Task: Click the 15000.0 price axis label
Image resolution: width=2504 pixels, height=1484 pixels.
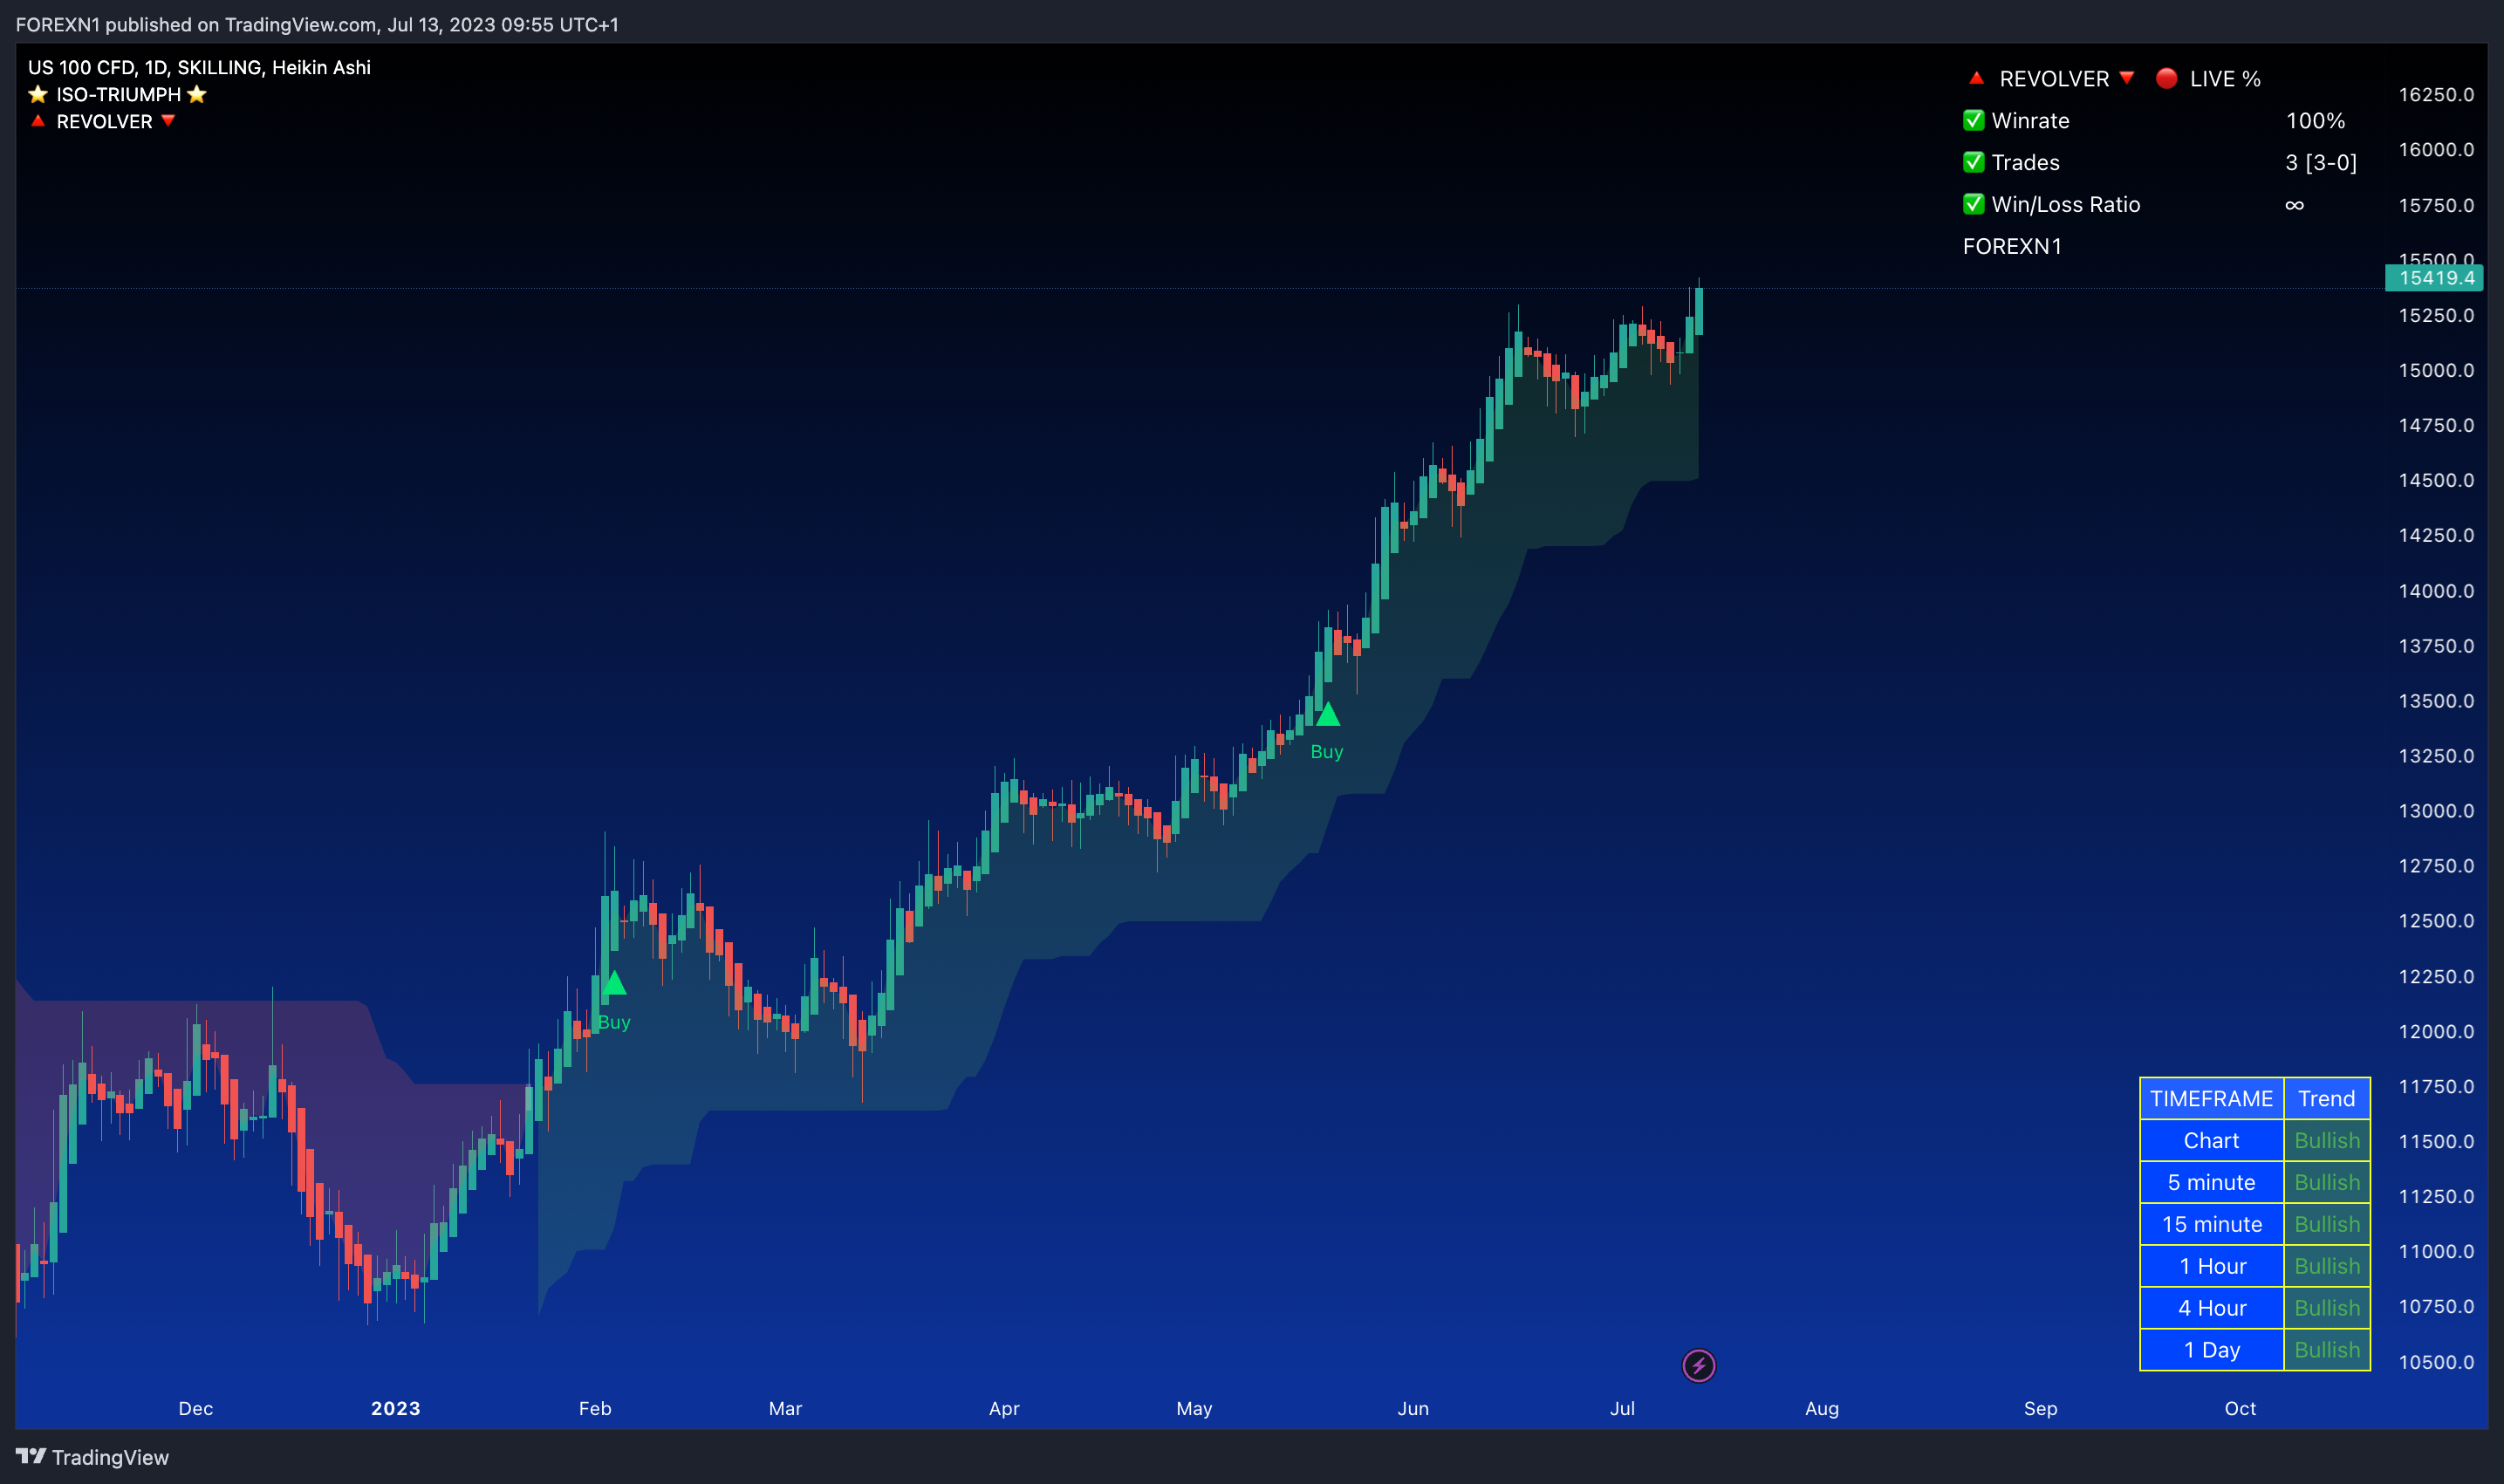Action: (x=2436, y=370)
